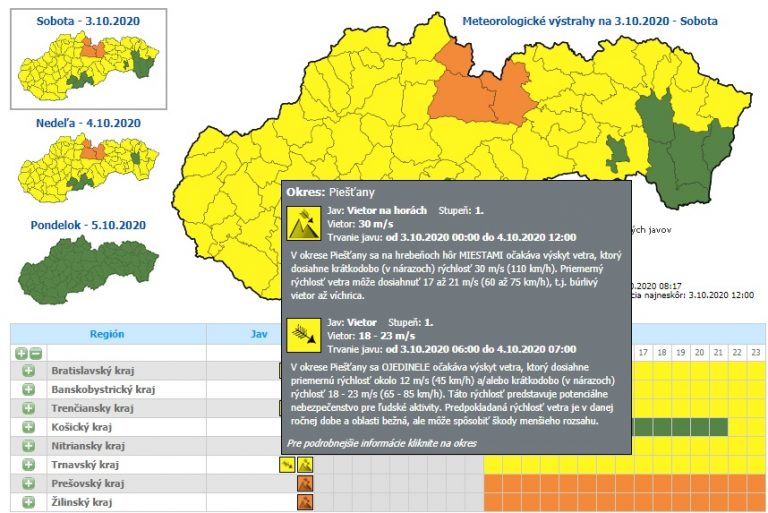
Task: Open the Sobota 3.10.2020 map thumbnail
Action: coord(90,64)
